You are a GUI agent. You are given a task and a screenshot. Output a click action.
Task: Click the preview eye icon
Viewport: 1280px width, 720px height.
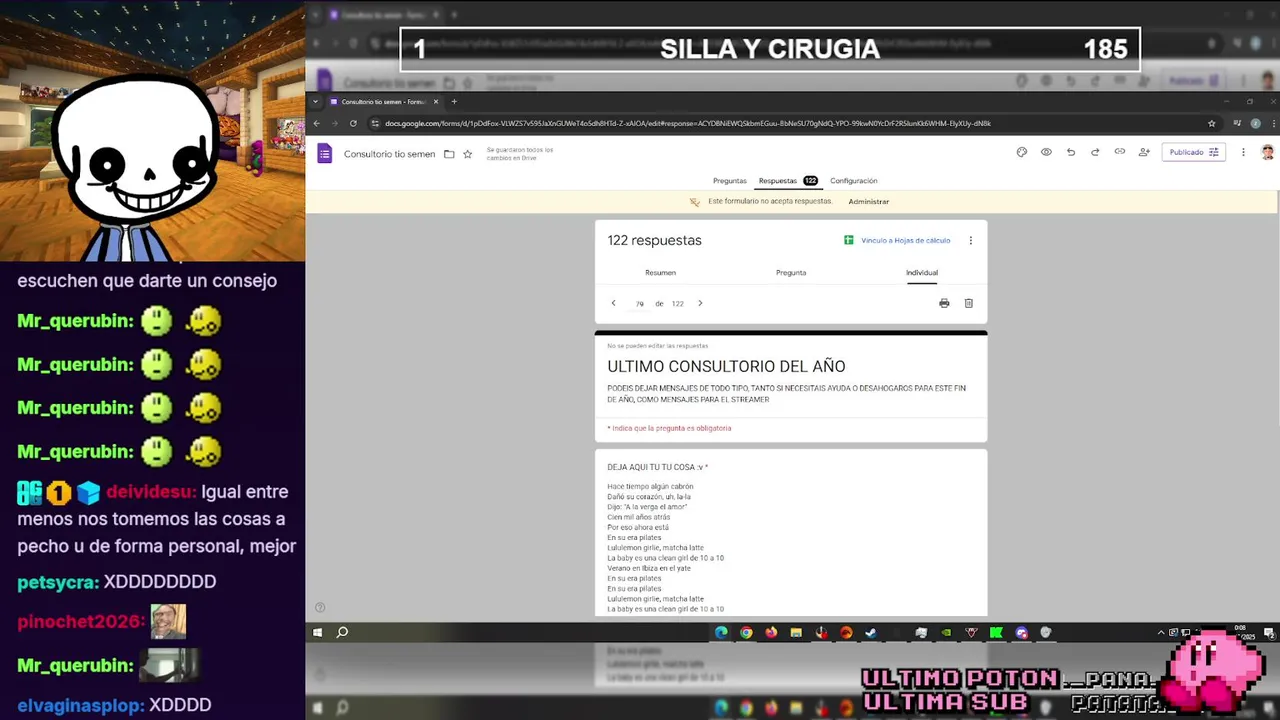[1046, 152]
